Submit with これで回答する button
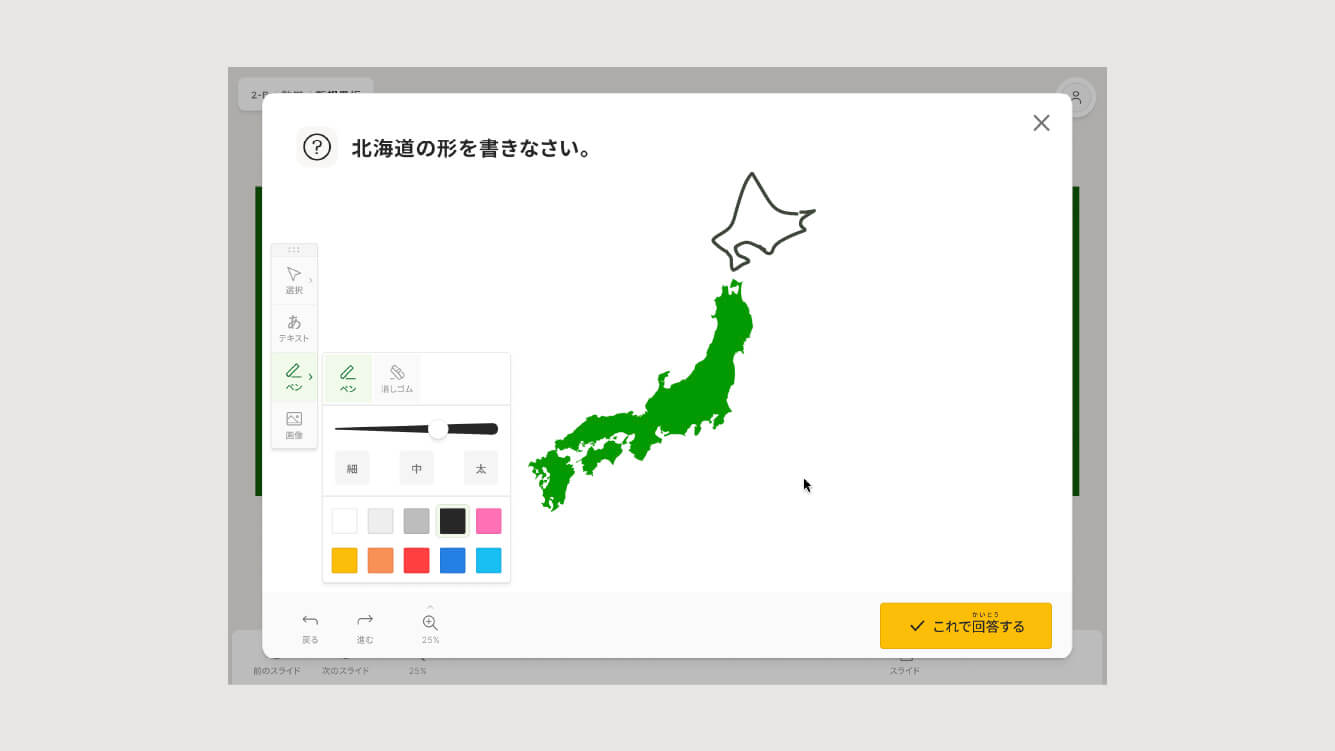Viewport: 1335px width, 751px height. (x=965, y=626)
